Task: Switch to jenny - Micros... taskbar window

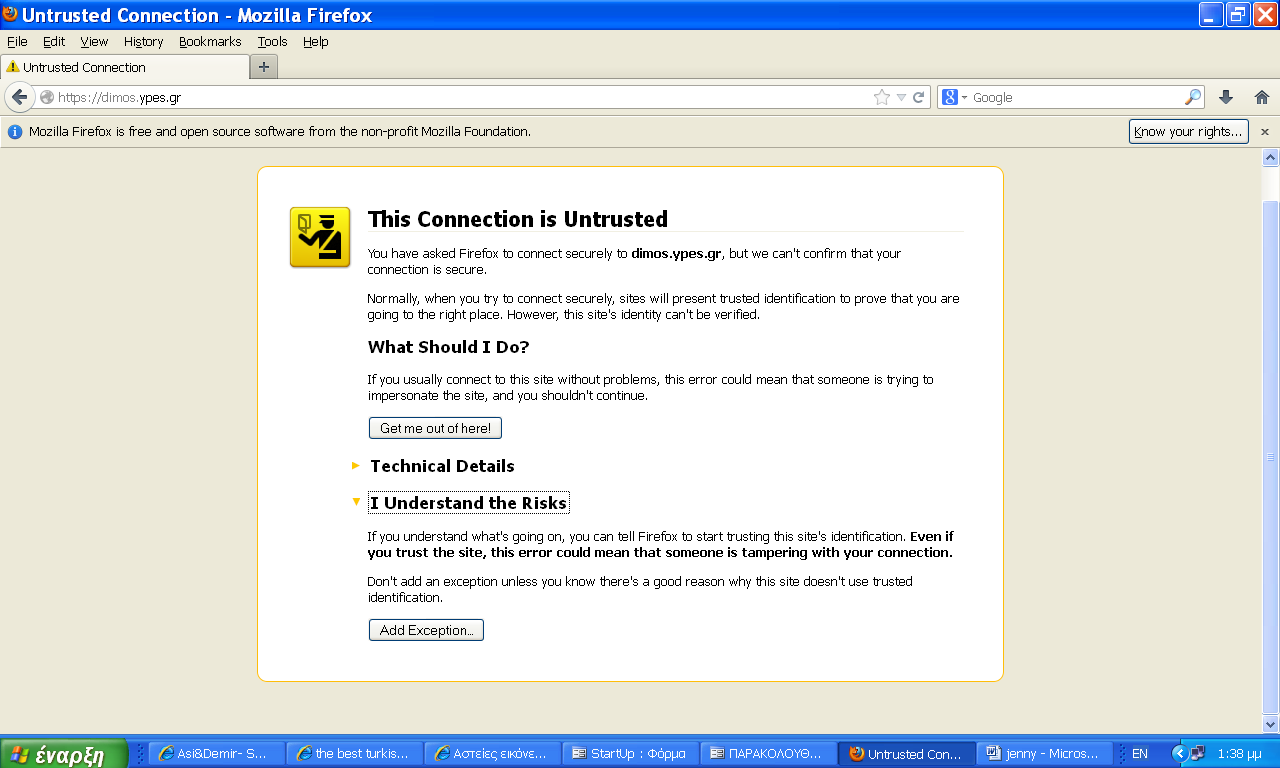Action: (1044, 754)
